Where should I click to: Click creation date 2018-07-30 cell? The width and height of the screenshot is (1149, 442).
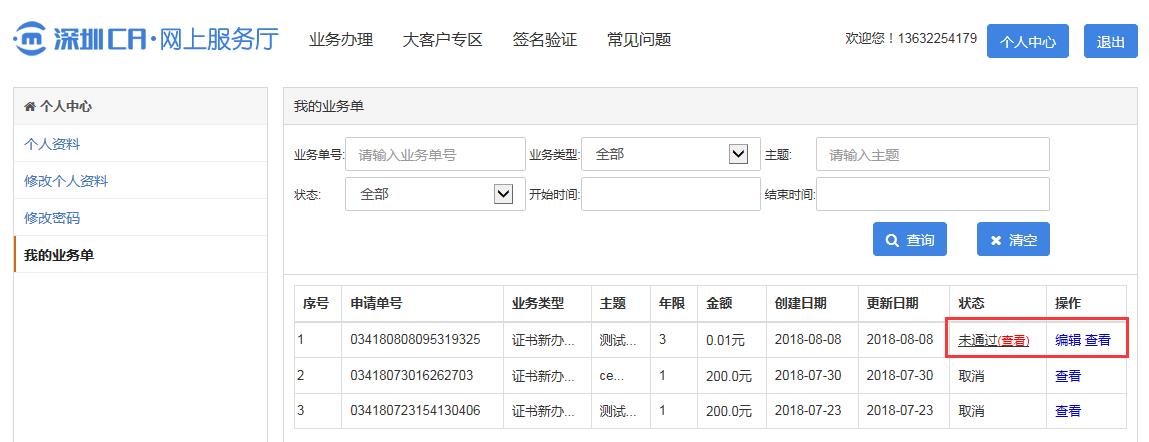point(808,376)
